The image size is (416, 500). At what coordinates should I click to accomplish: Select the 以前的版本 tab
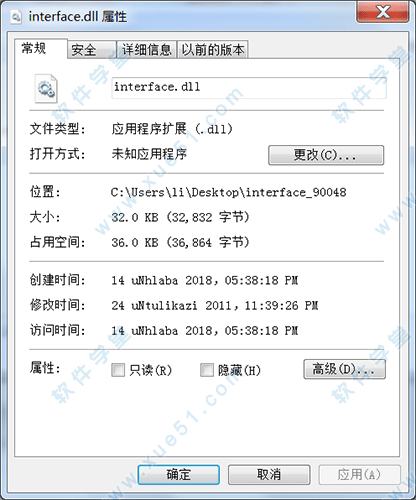click(213, 50)
